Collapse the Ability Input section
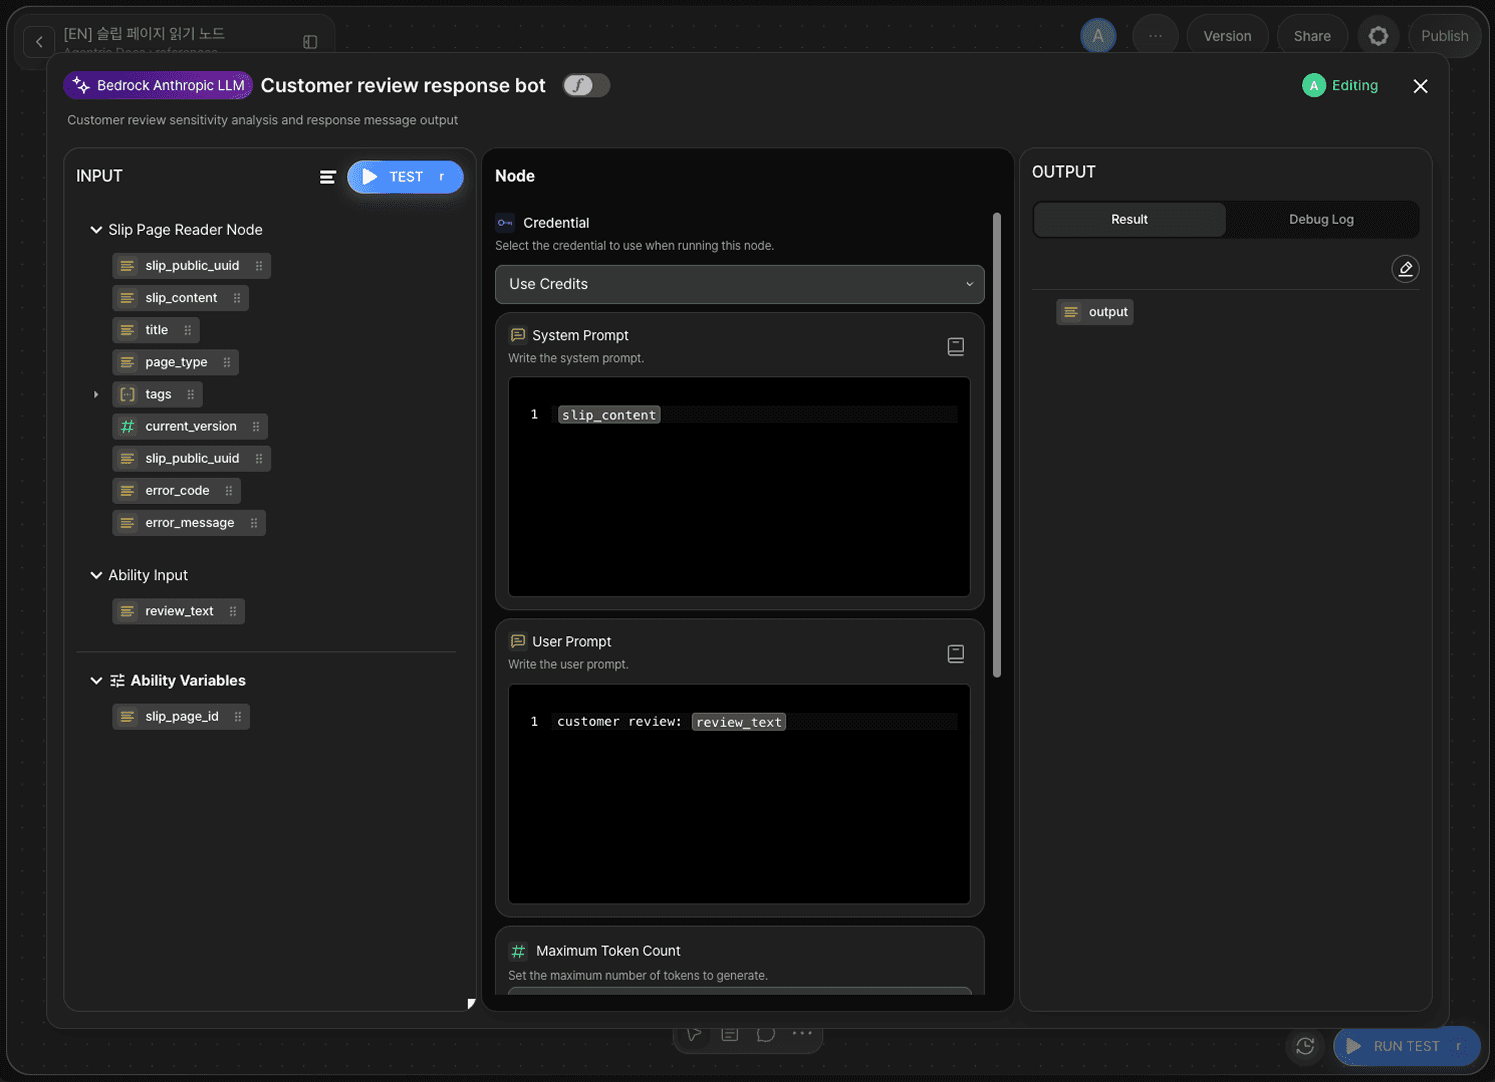The width and height of the screenshot is (1495, 1082). (96, 575)
